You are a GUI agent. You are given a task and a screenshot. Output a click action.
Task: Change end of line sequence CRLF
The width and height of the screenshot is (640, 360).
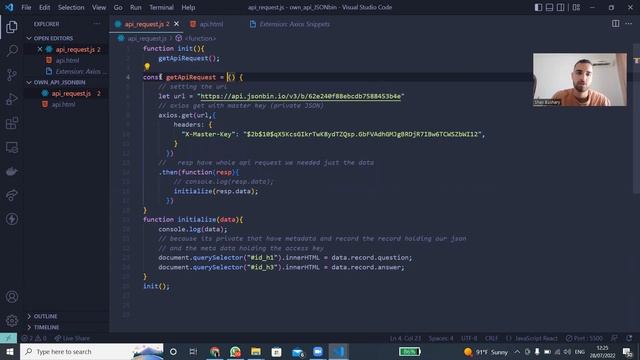pos(491,338)
